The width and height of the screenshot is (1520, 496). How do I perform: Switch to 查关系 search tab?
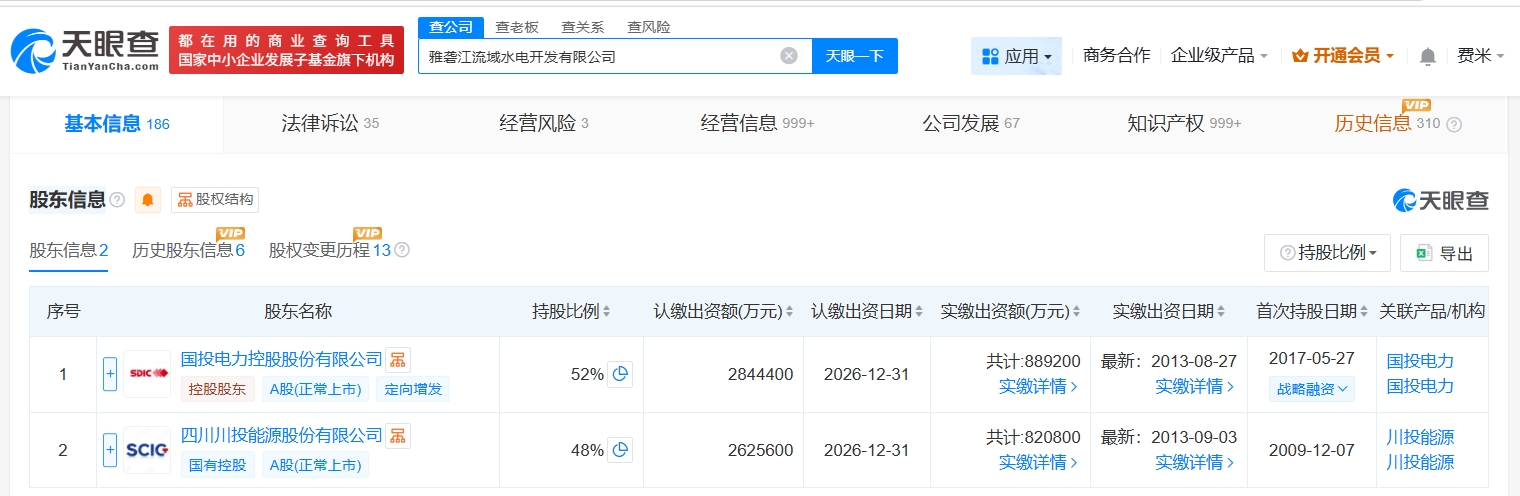[582, 27]
